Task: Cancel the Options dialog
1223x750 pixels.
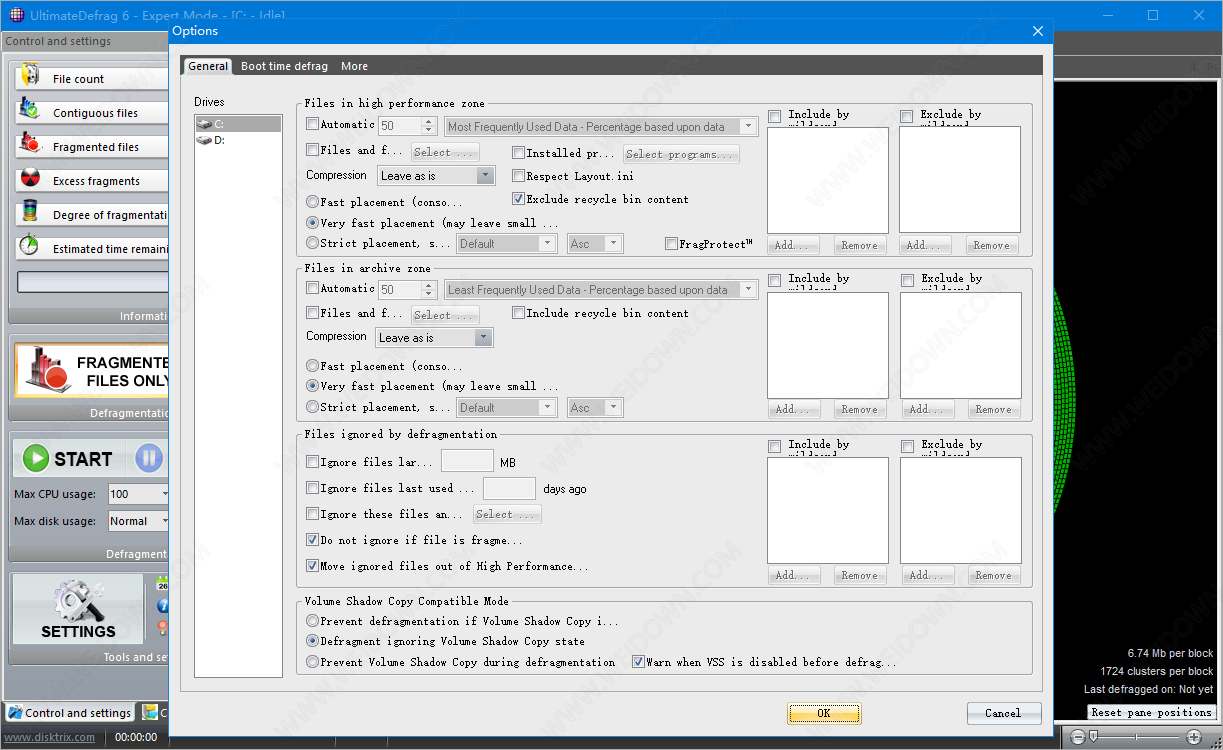Action: pyautogui.click(x=1004, y=713)
